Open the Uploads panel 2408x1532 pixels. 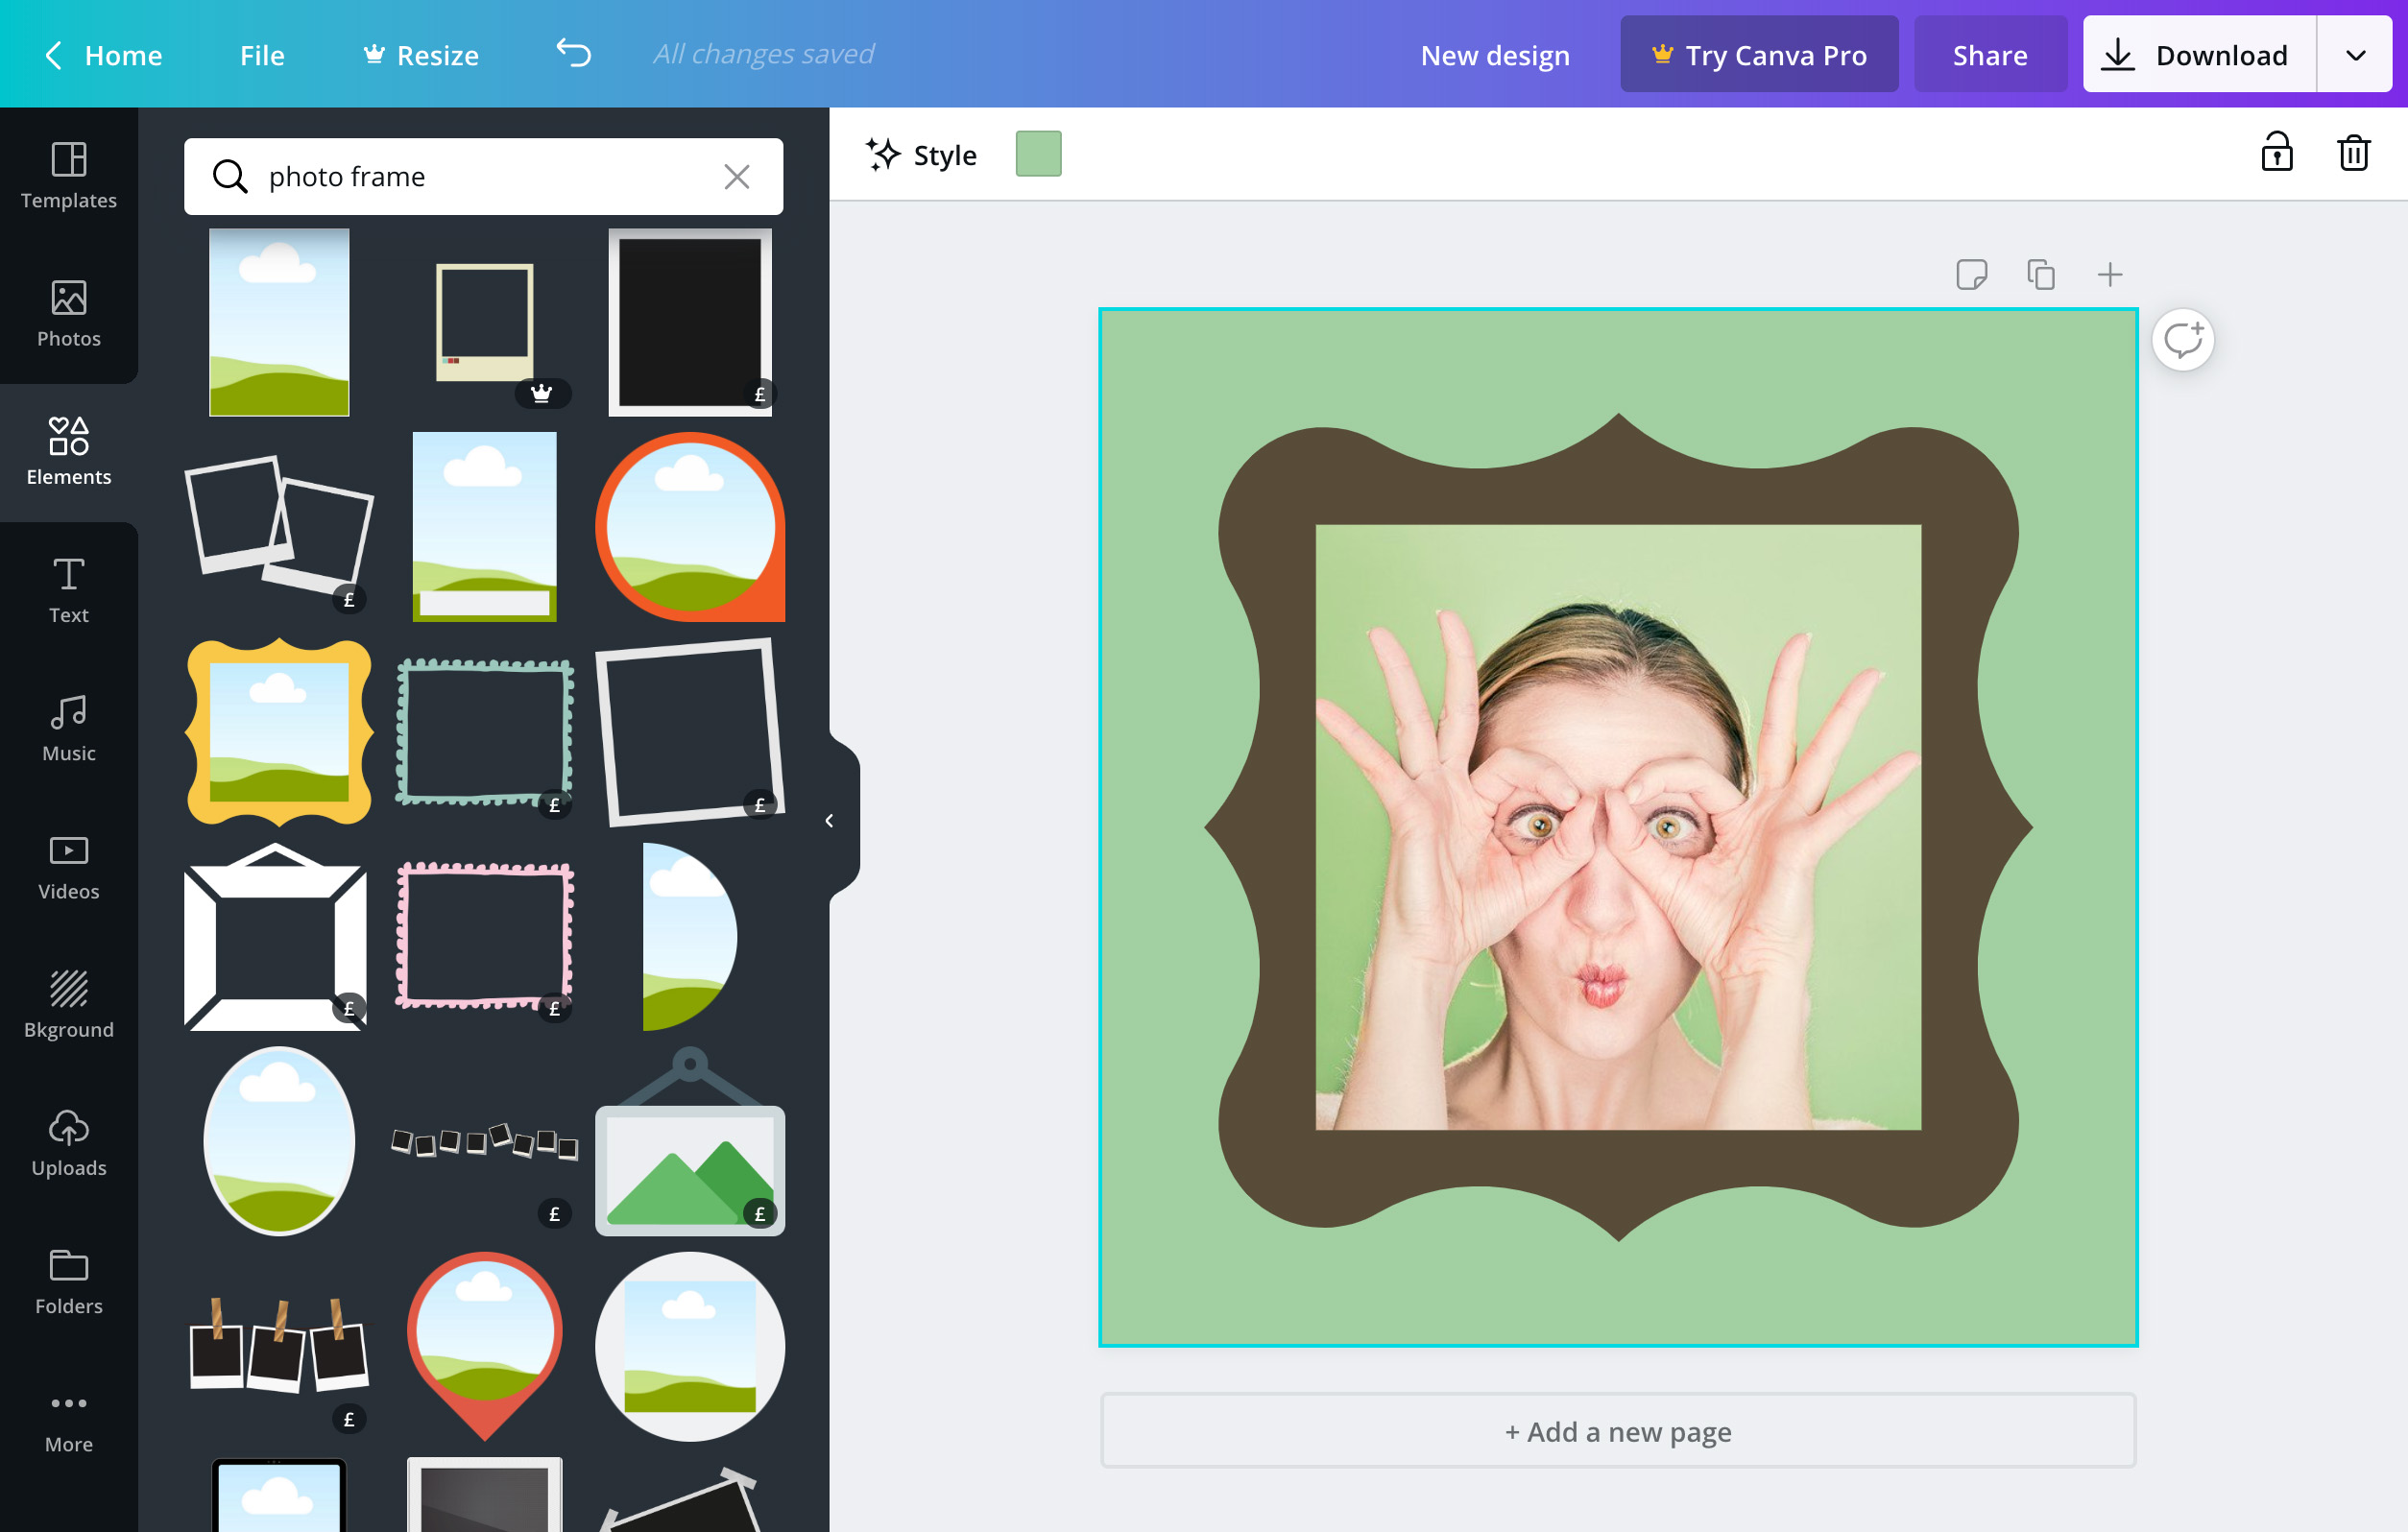coord(68,1144)
